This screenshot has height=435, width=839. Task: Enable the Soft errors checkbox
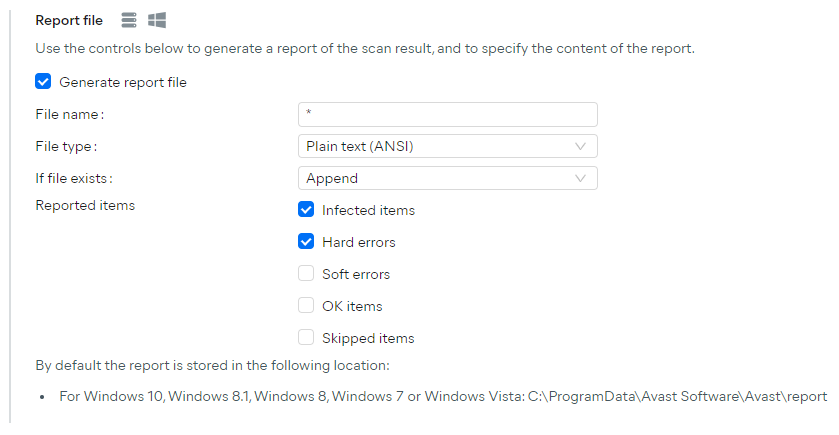306,273
